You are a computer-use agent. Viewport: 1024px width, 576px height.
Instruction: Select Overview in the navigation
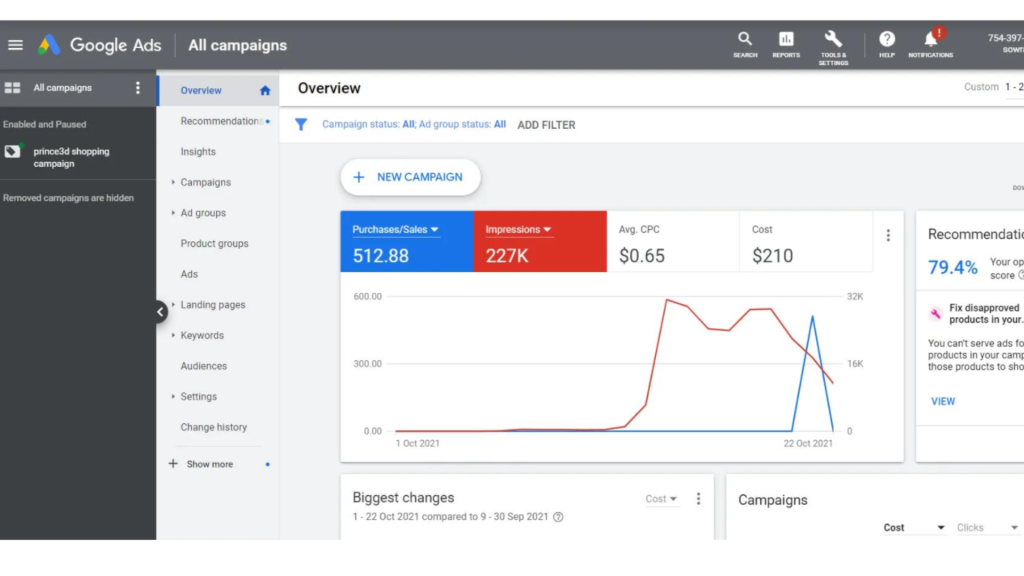tap(201, 91)
